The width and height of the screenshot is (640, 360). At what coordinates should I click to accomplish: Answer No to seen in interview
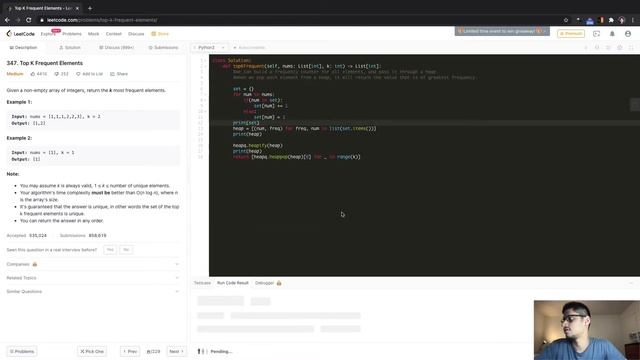(126, 250)
